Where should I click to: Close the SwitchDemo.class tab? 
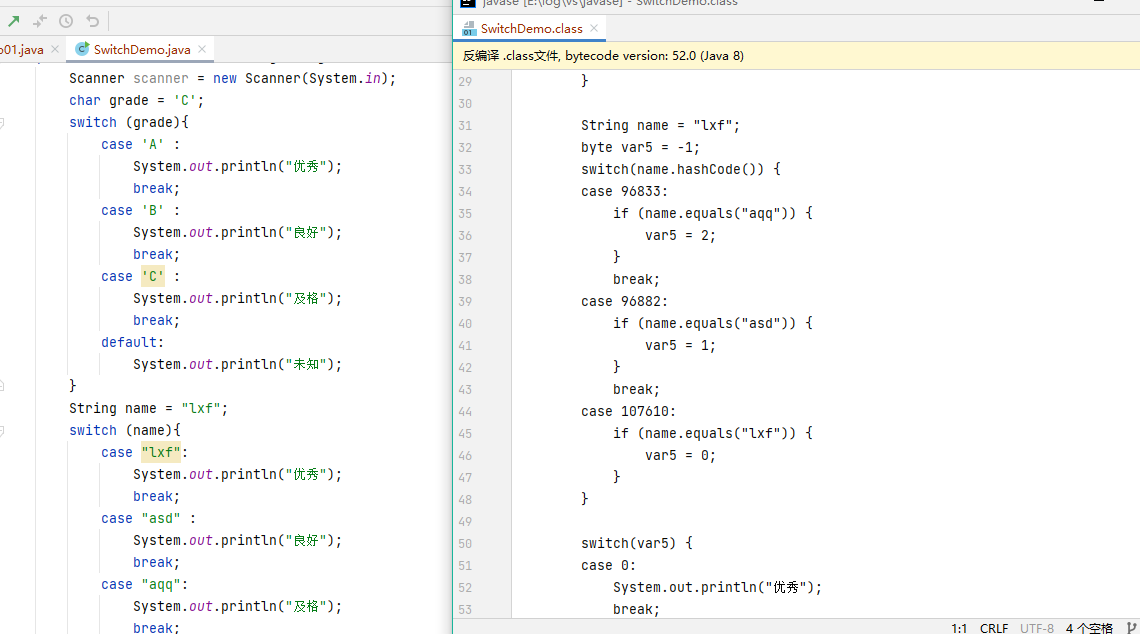pos(594,28)
